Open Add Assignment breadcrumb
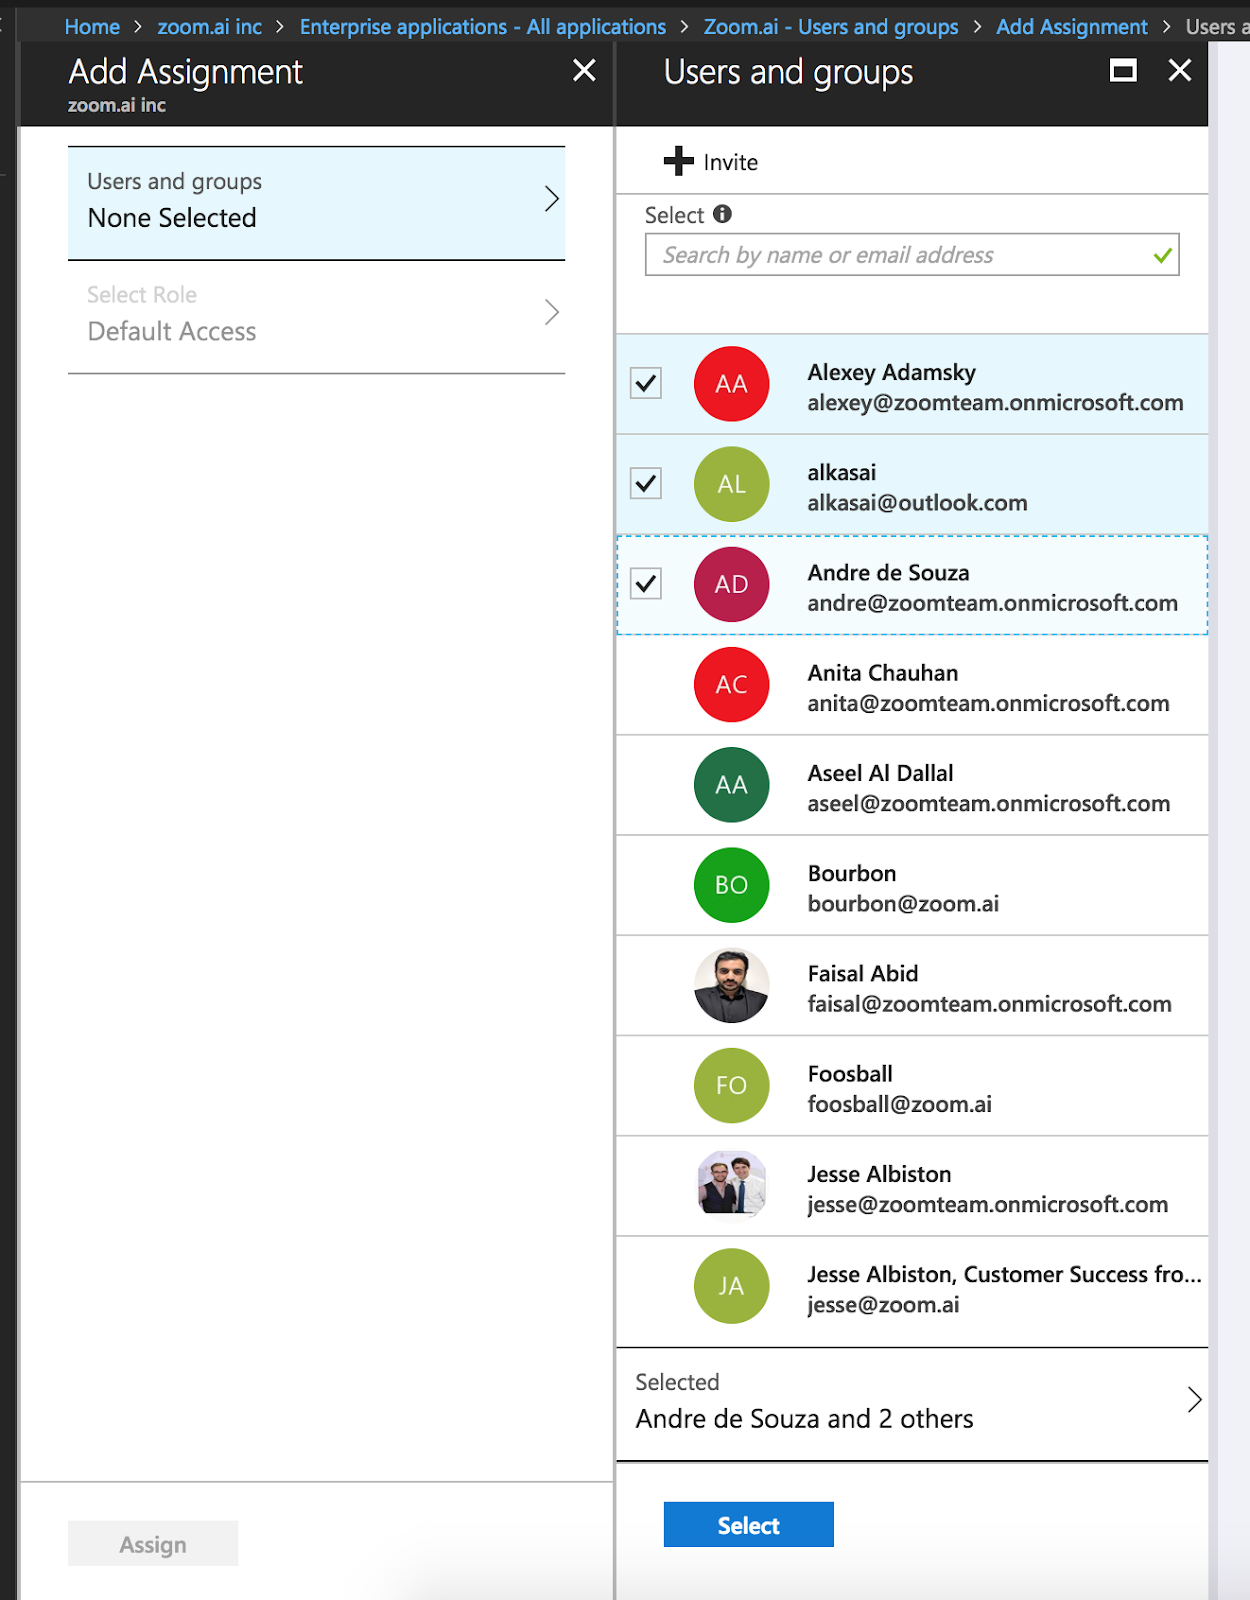This screenshot has width=1250, height=1600. [1072, 27]
